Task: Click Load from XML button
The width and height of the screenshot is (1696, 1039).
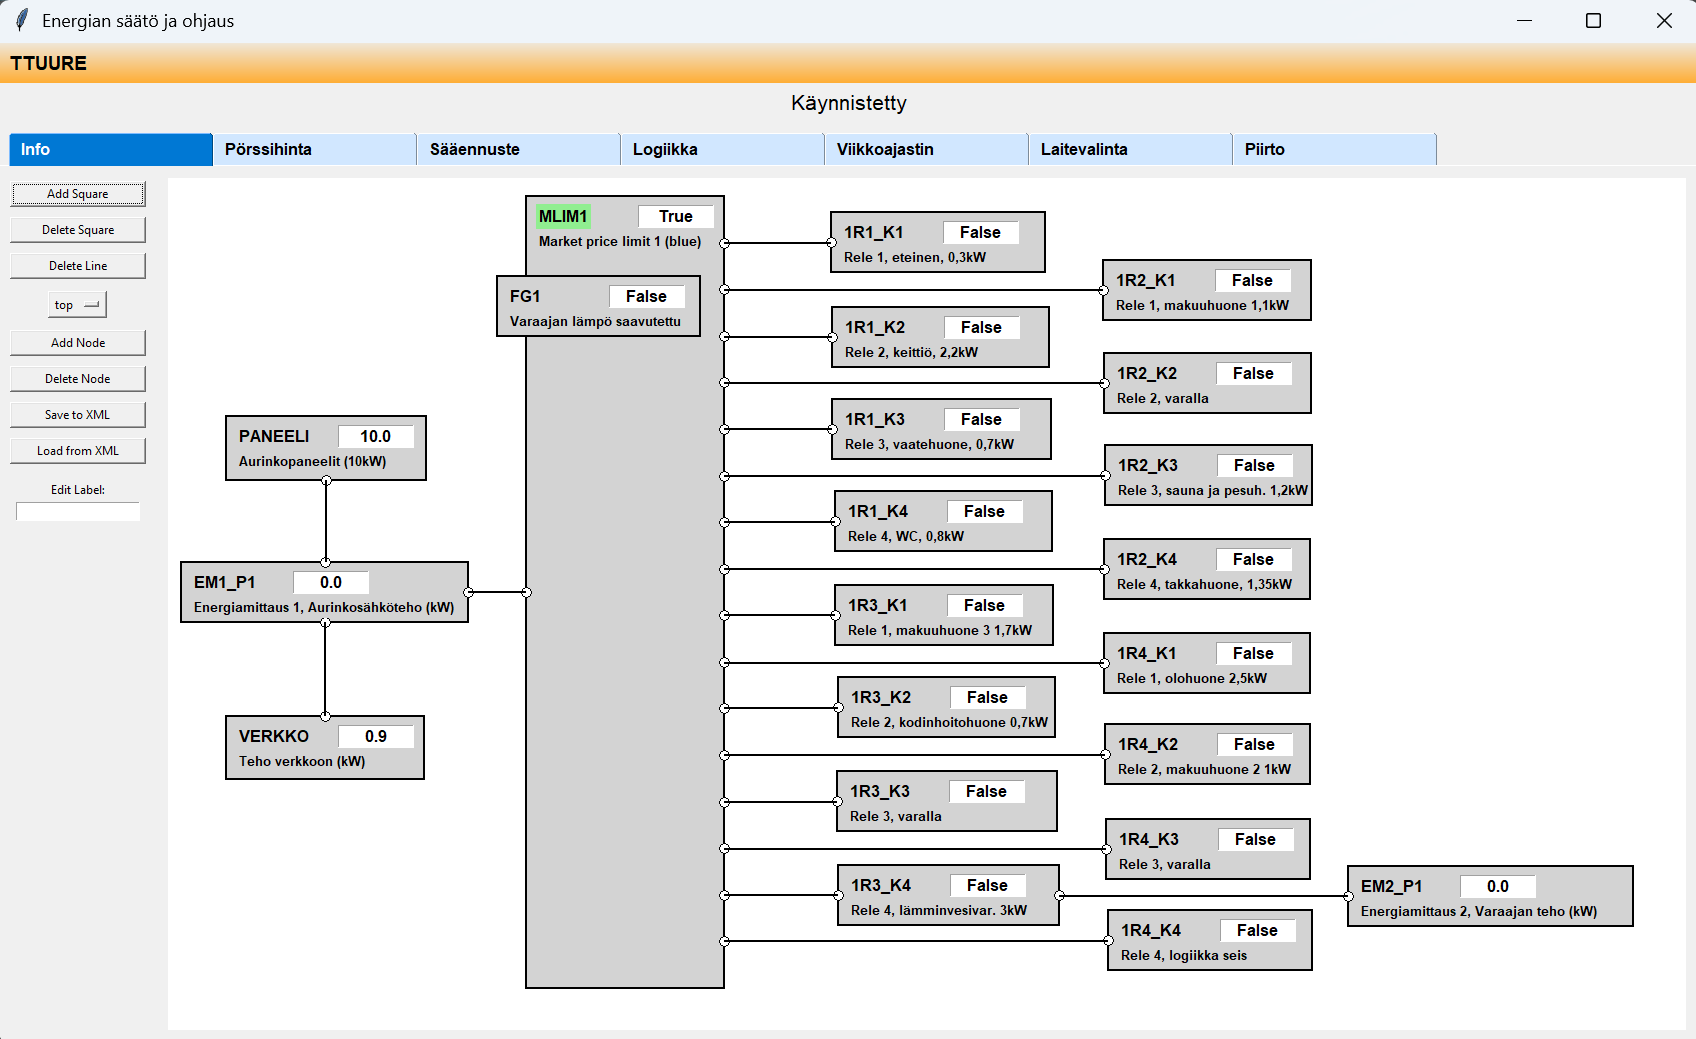Action: [x=78, y=451]
